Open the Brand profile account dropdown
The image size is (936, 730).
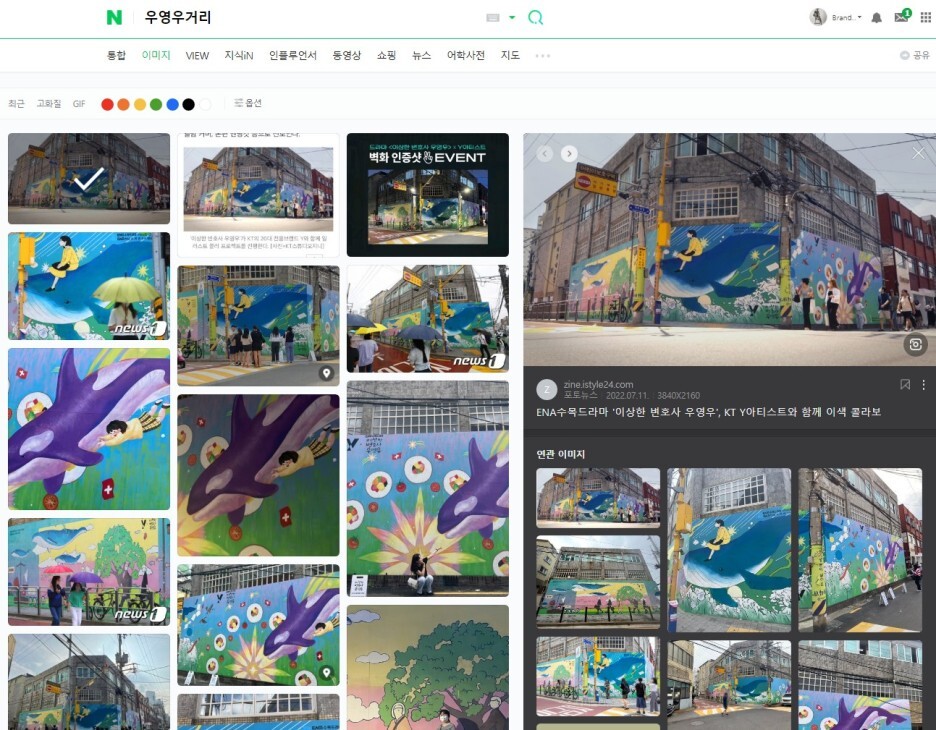(846, 17)
